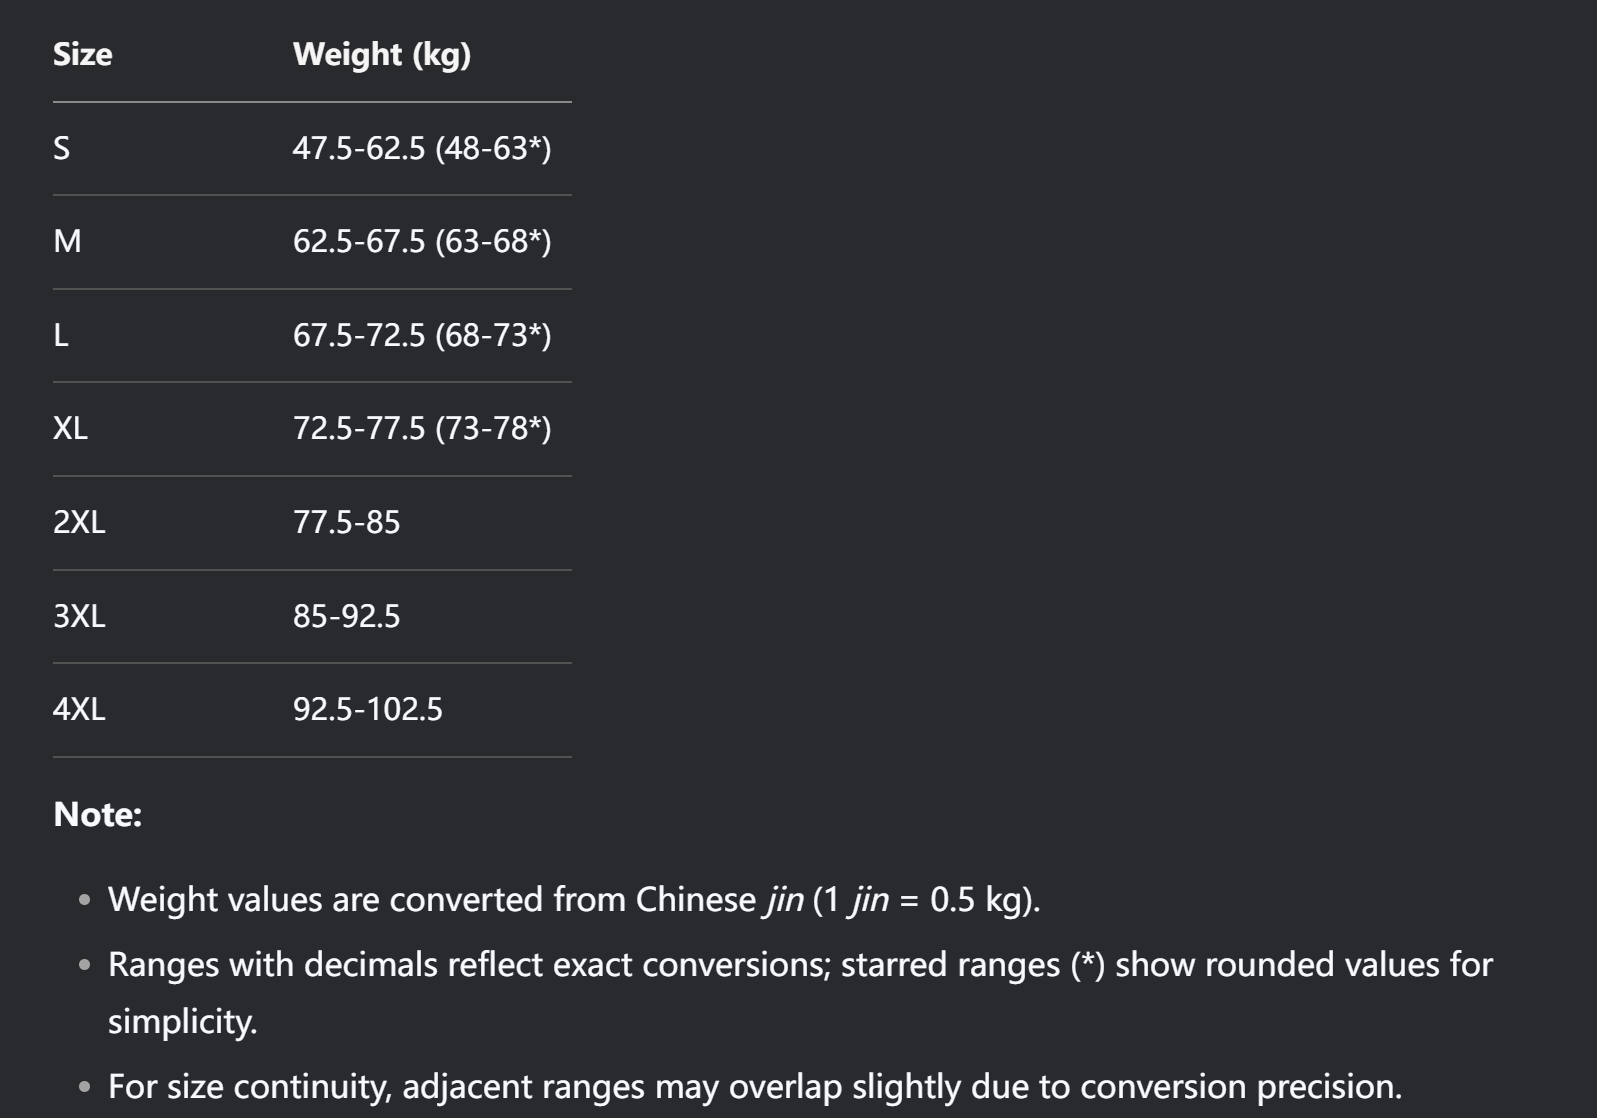Click the 47.5-62.5 (48-63*) weight value
This screenshot has width=1597, height=1118.
point(421,148)
